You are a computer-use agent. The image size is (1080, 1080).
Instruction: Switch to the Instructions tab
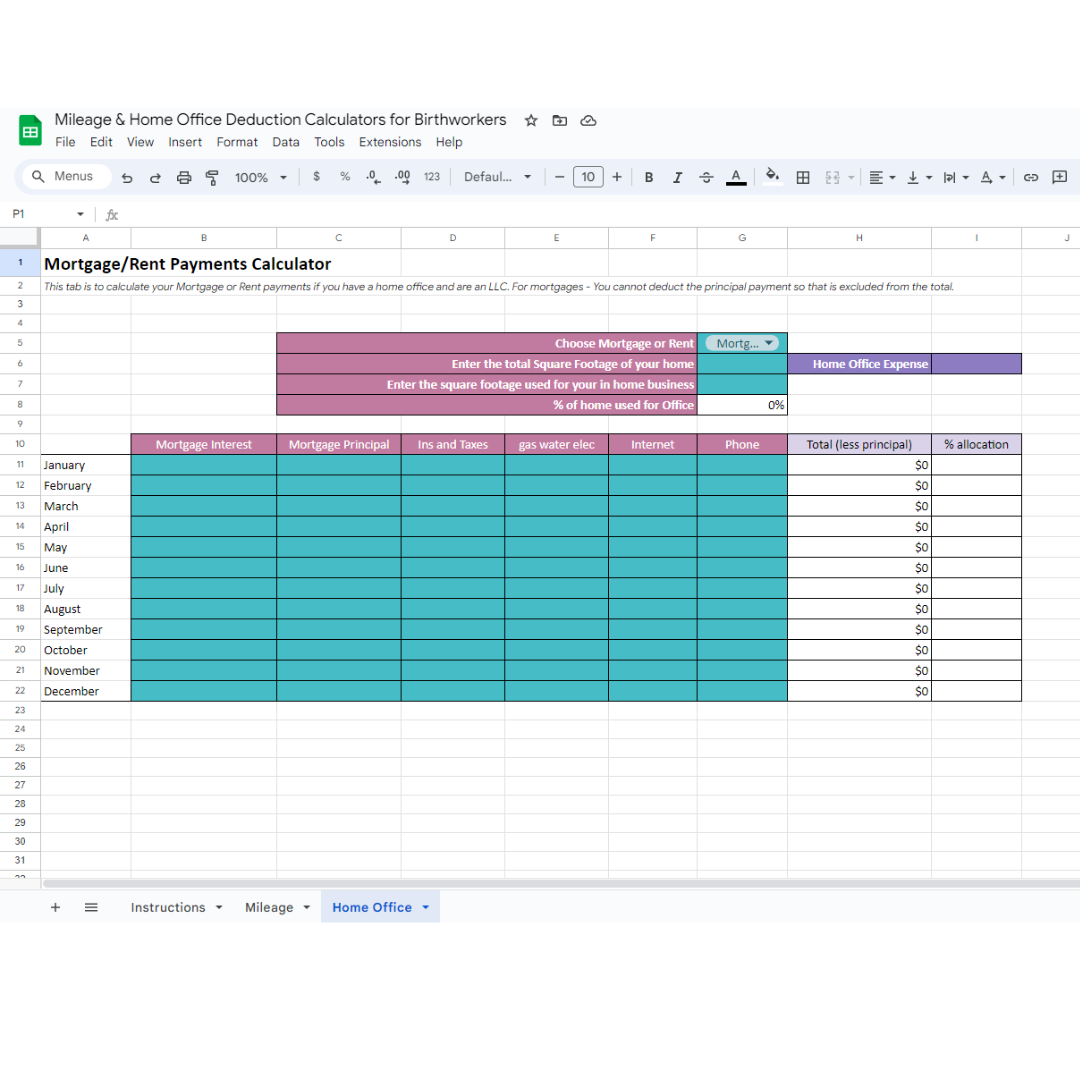pyautogui.click(x=168, y=907)
